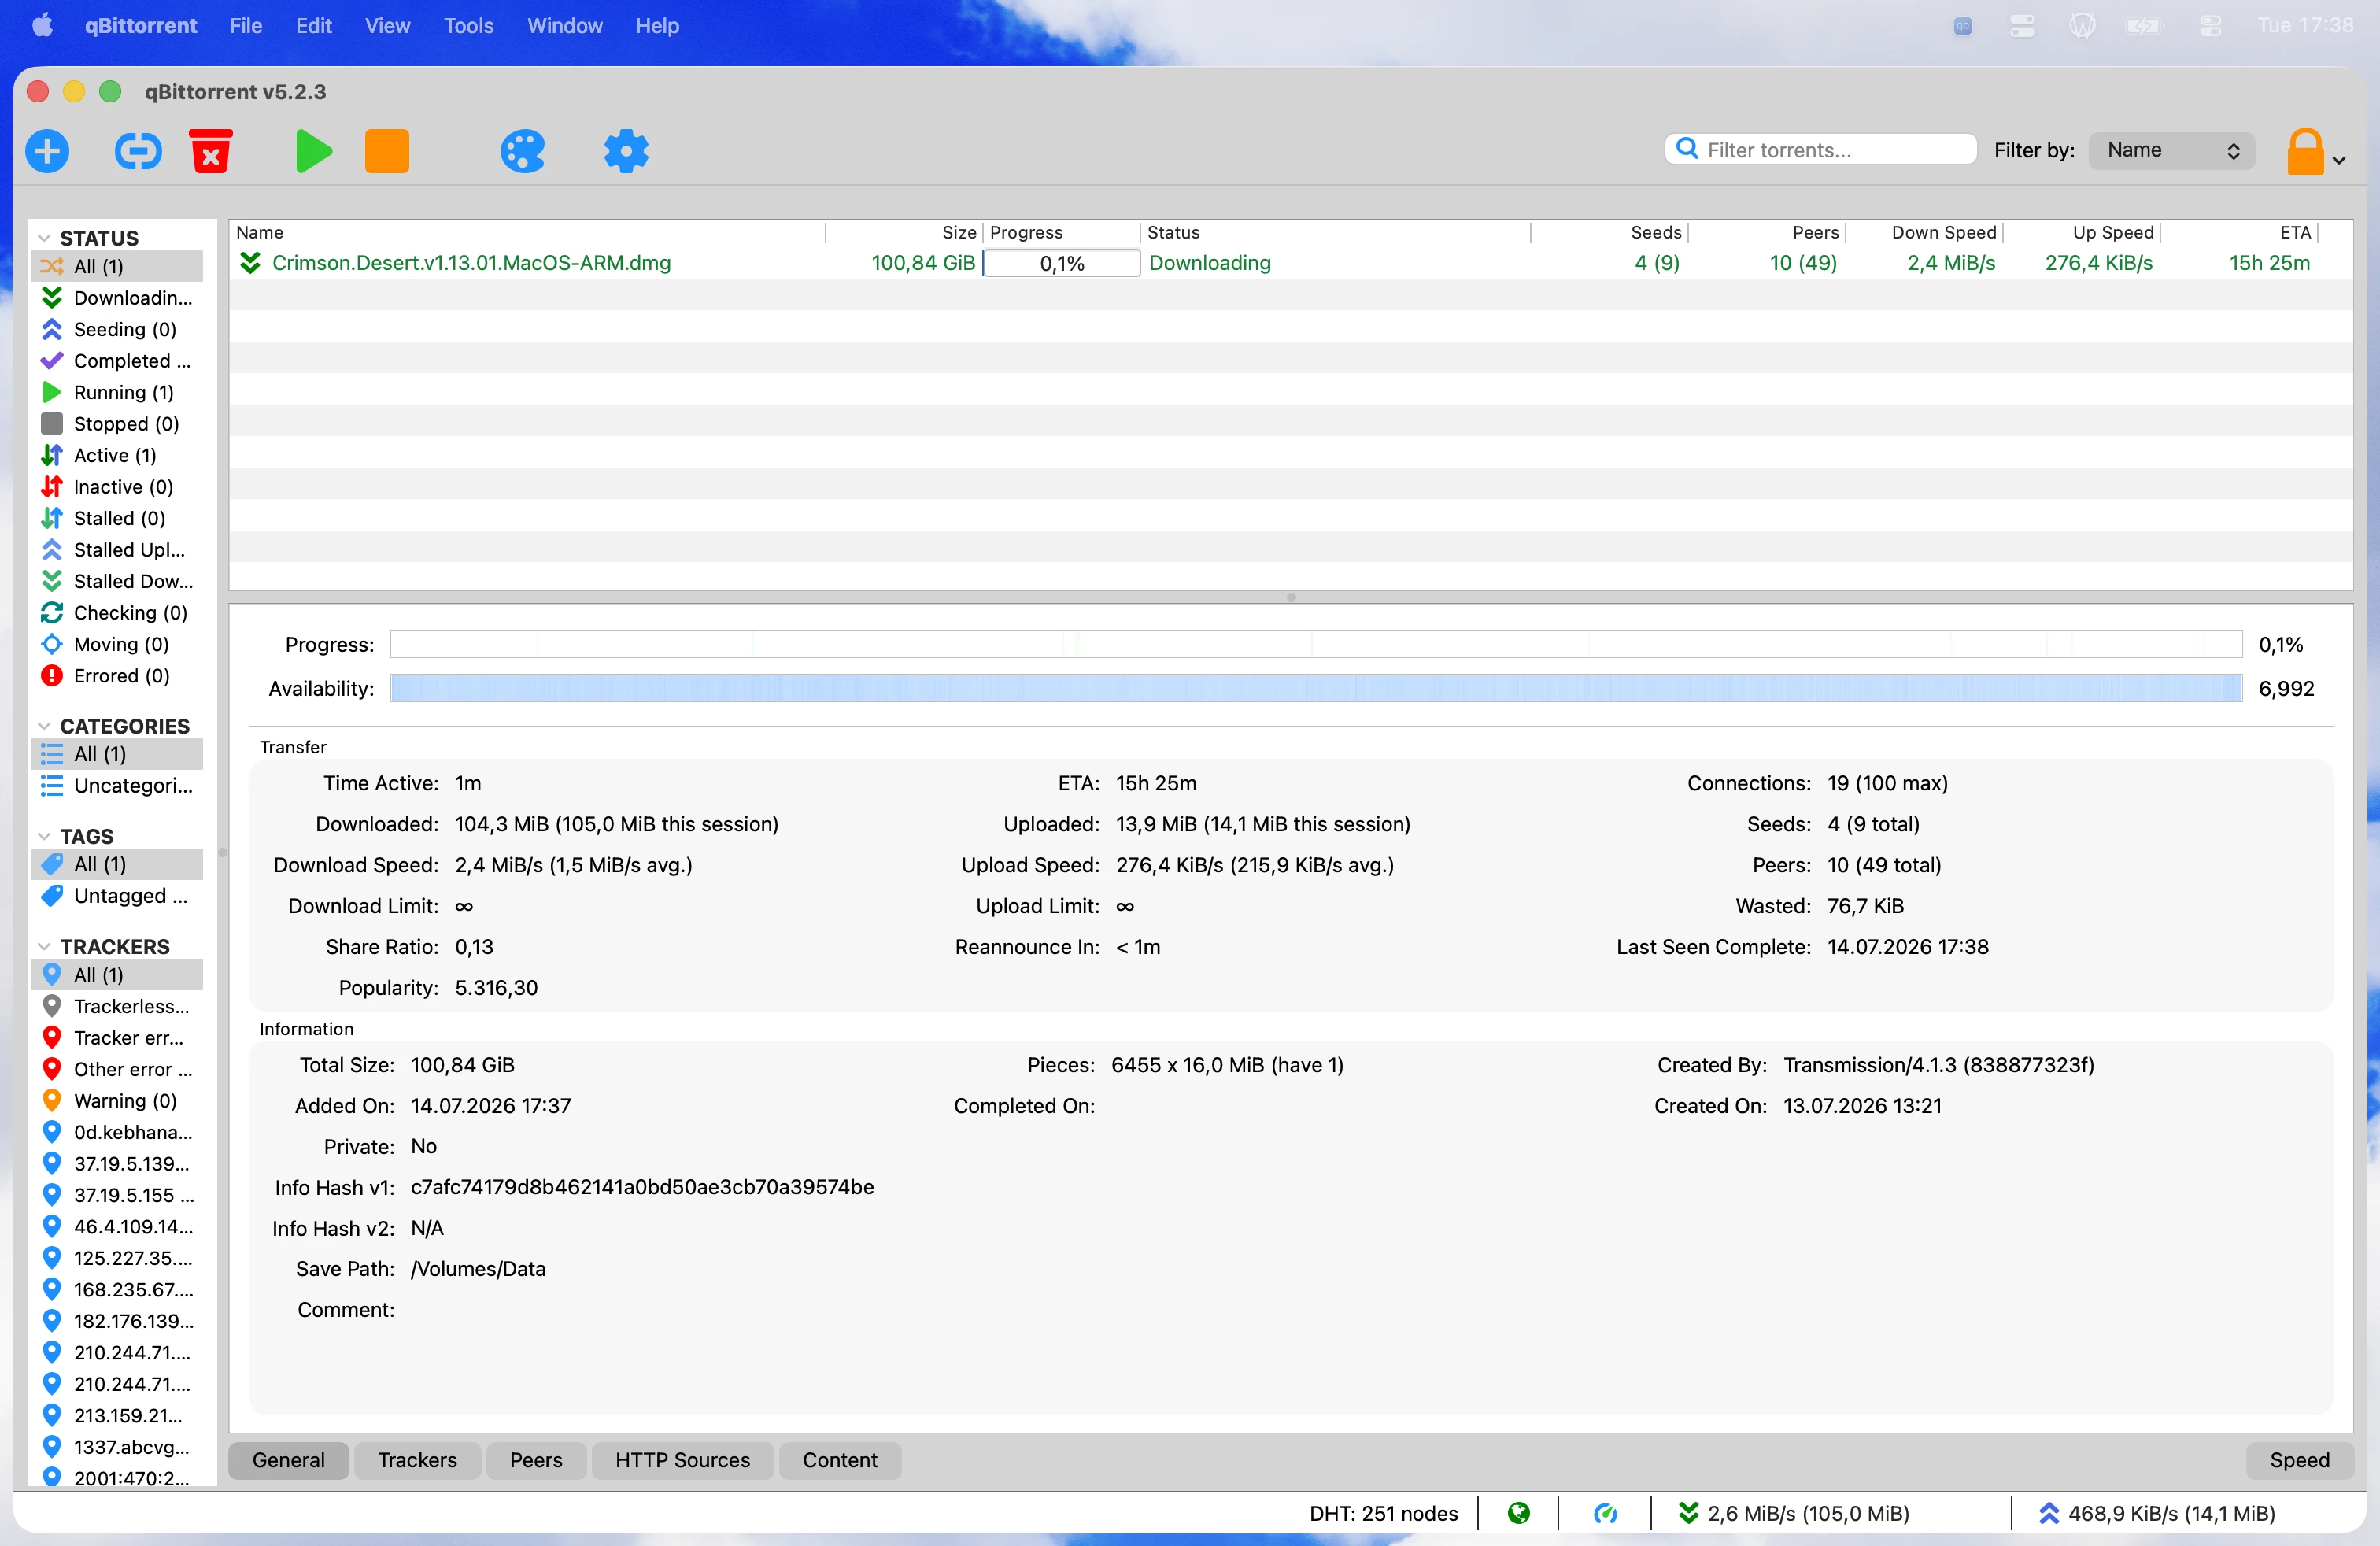2380x1546 pixels.
Task: Click the Add Torrent File plus icon
Action: pos(47,151)
